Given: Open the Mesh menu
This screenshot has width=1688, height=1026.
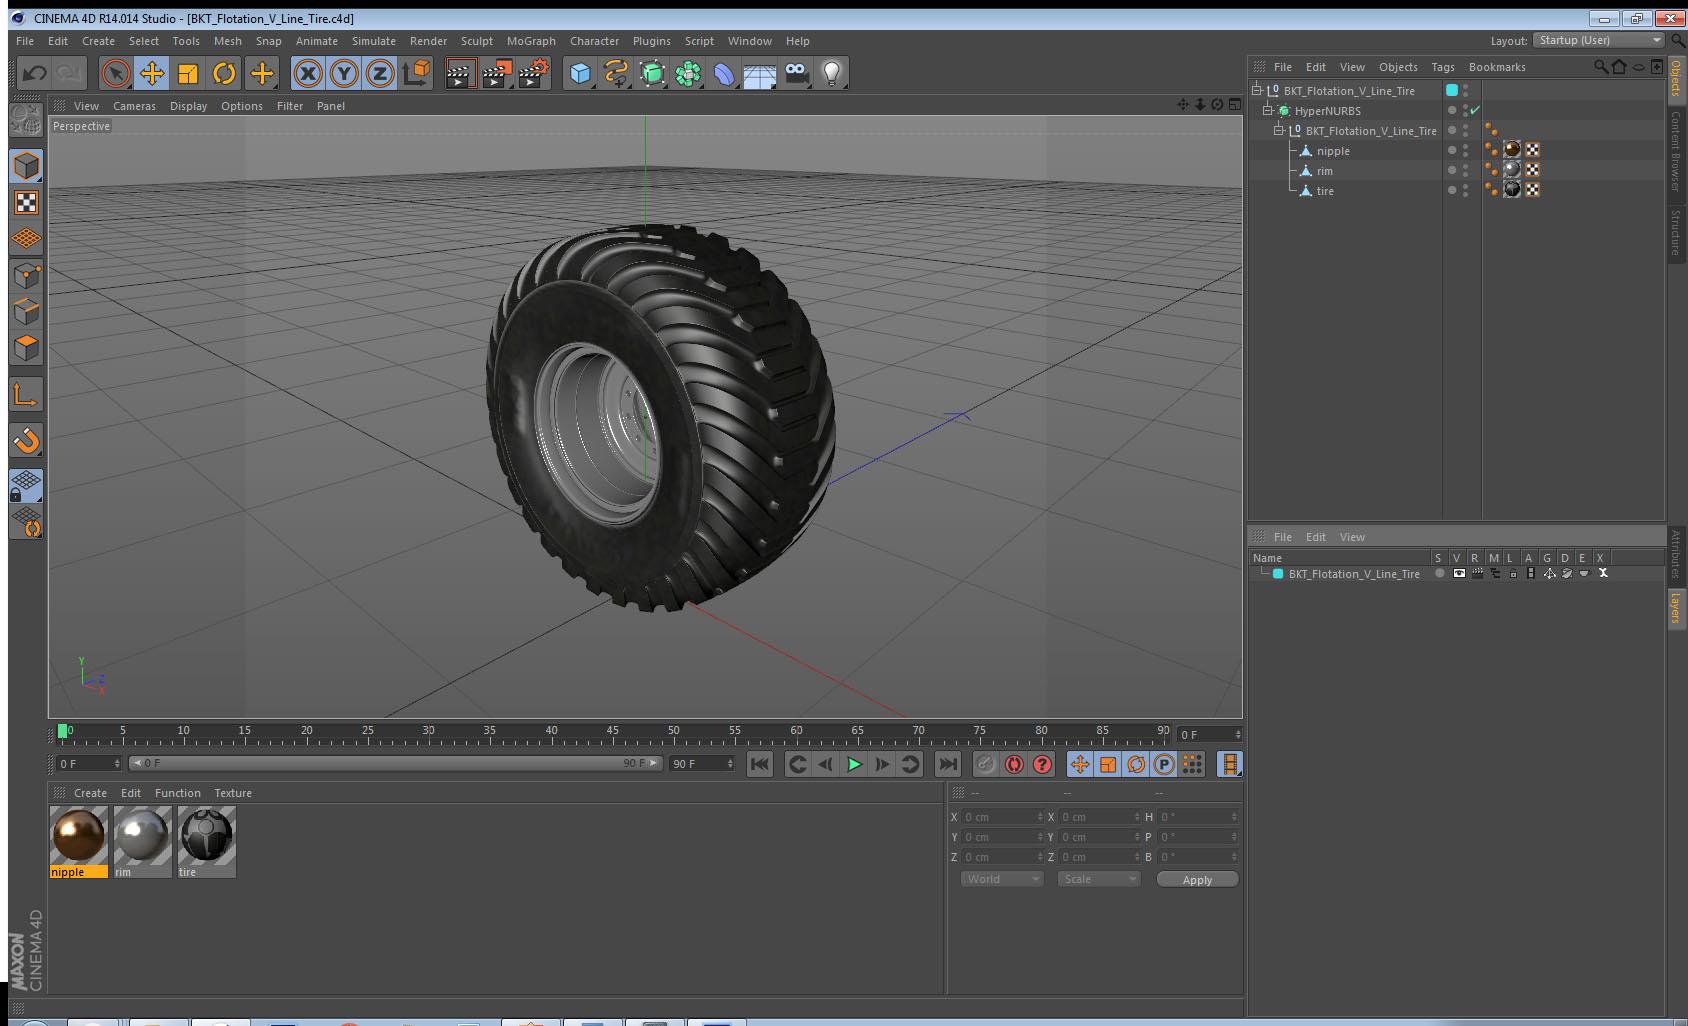Looking at the screenshot, I should coord(228,41).
